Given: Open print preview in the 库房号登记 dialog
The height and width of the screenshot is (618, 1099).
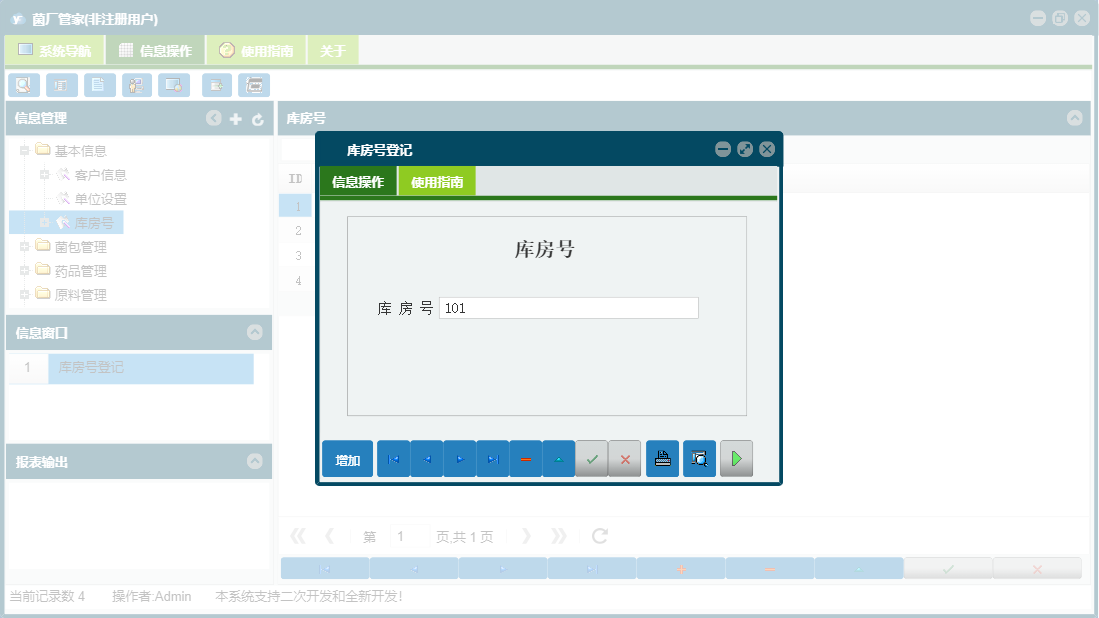Looking at the screenshot, I should tap(699, 458).
